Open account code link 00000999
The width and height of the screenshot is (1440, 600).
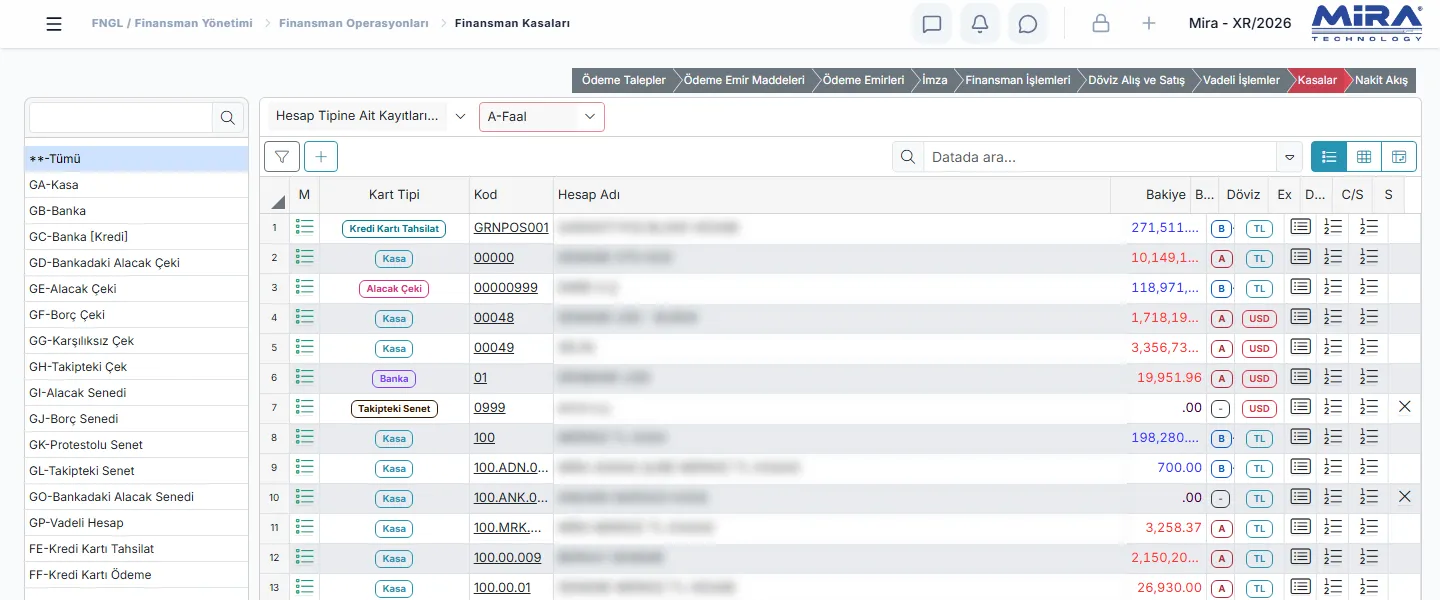tap(506, 288)
